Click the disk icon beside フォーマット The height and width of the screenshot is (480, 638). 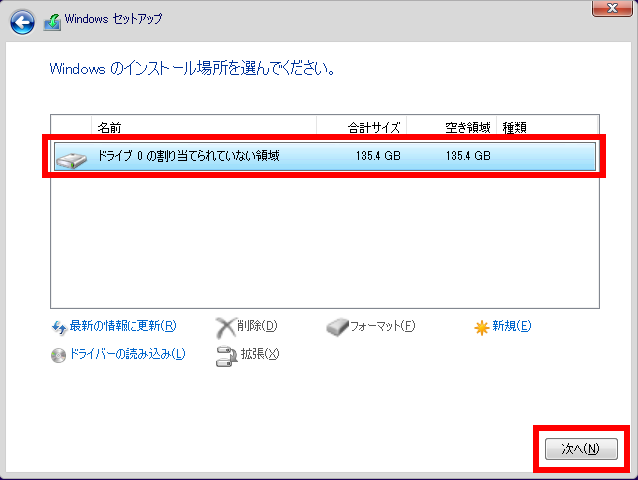(x=337, y=327)
